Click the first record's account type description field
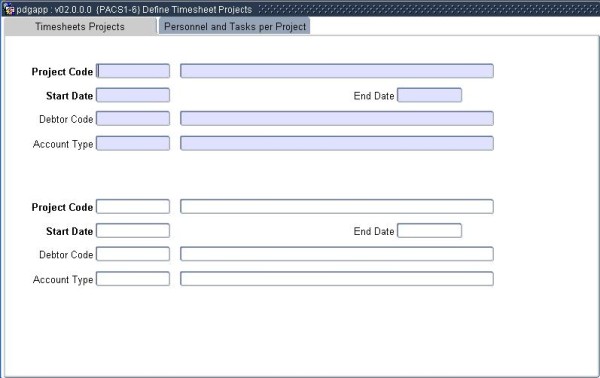The image size is (600, 378). (x=337, y=143)
